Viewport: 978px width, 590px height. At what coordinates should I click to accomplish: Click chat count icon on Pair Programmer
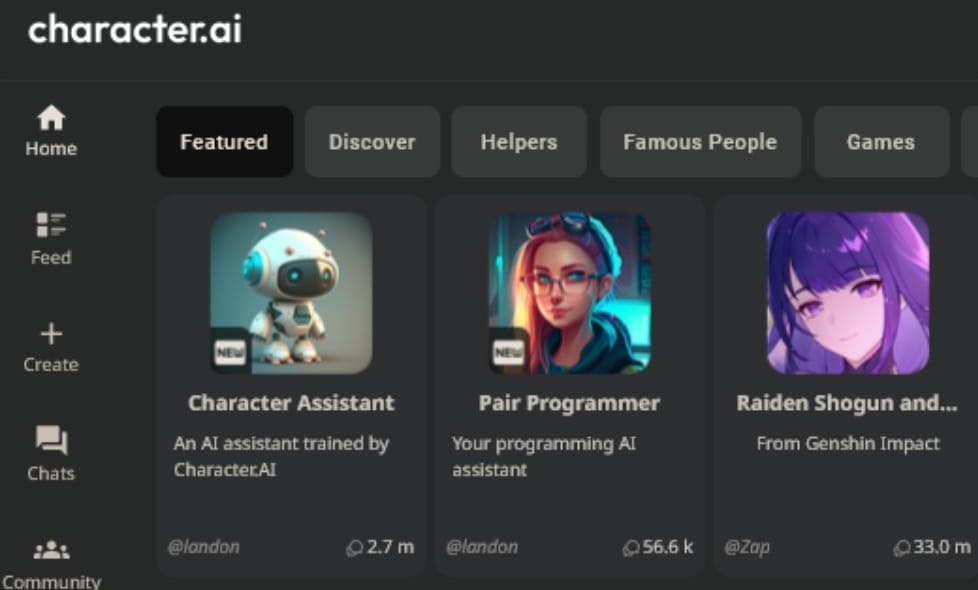631,548
